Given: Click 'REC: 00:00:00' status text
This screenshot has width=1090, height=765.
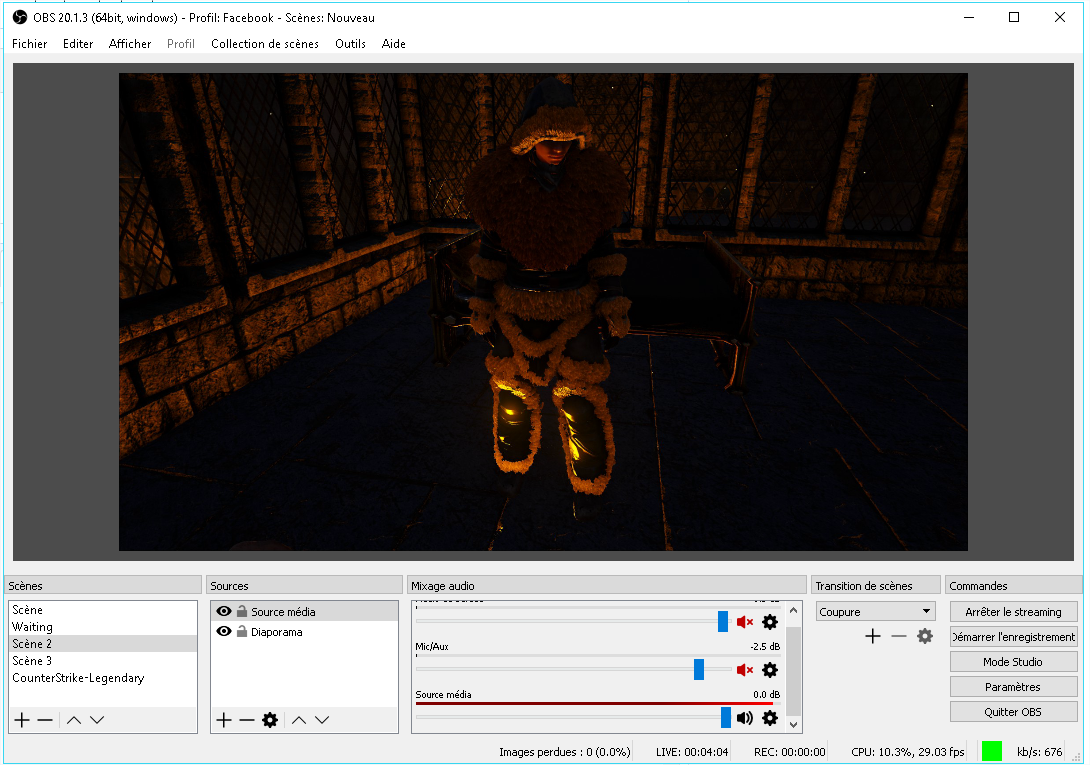Looking at the screenshot, I should click(x=790, y=752).
